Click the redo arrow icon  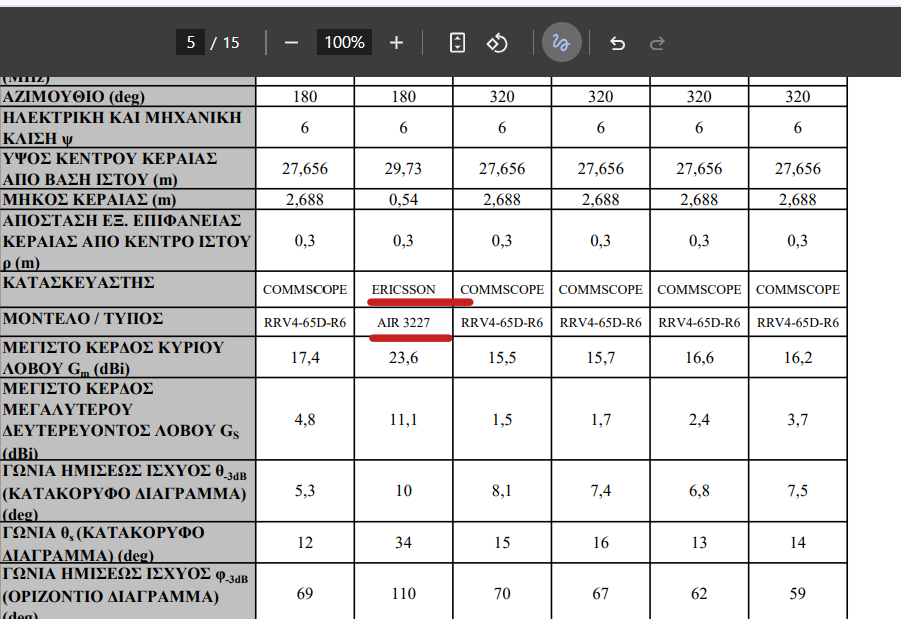tap(657, 43)
